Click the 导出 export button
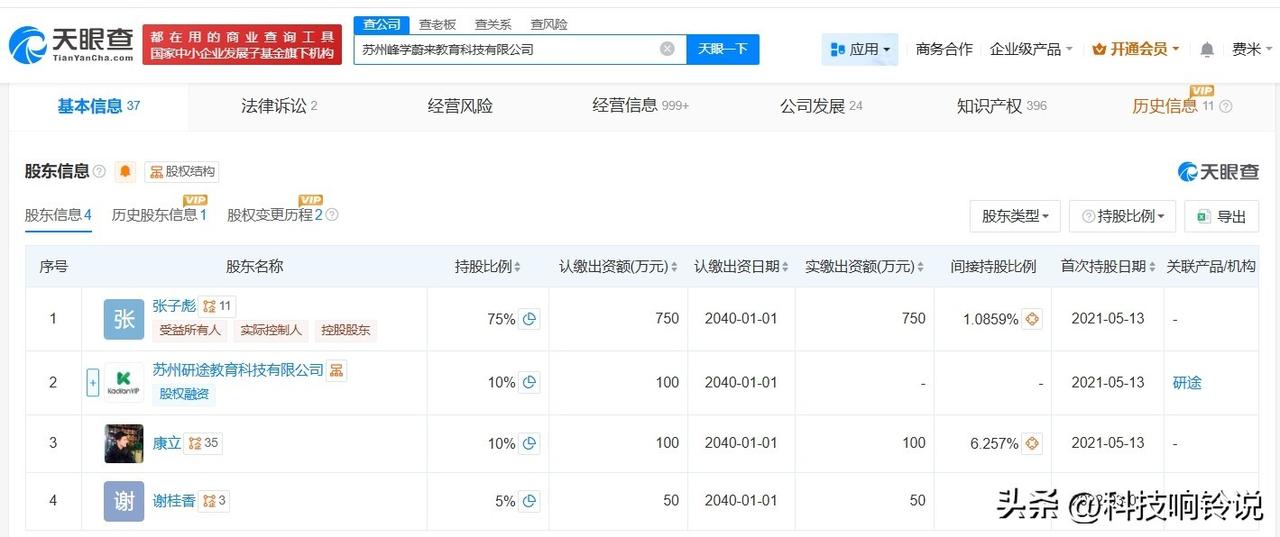This screenshot has height=537, width=1280. (1221, 216)
